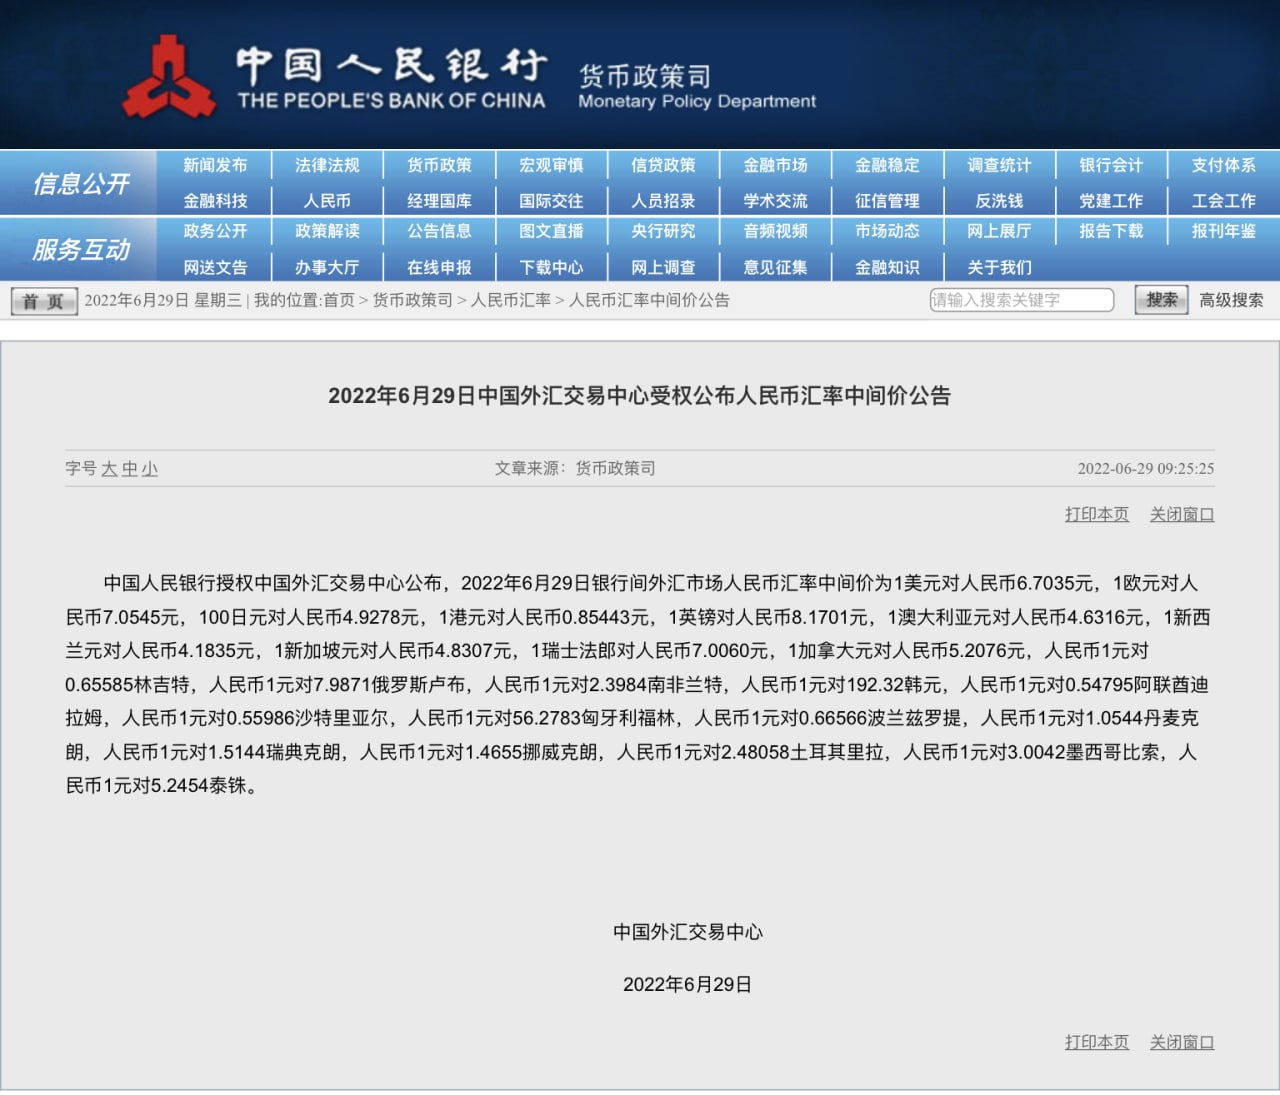Open 反洗钱 section
The width and height of the screenshot is (1280, 1095).
tap(999, 201)
